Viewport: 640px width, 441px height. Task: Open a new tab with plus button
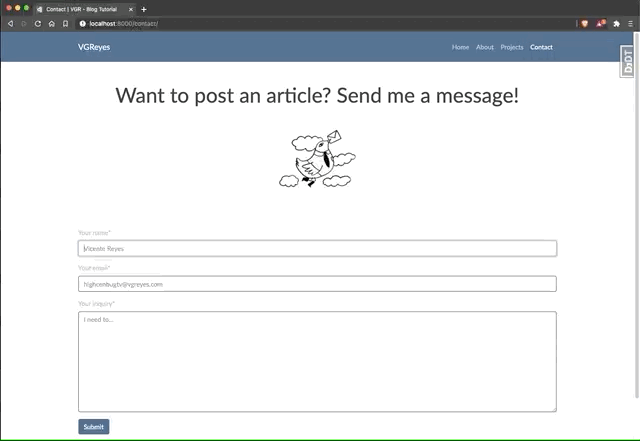144,9
